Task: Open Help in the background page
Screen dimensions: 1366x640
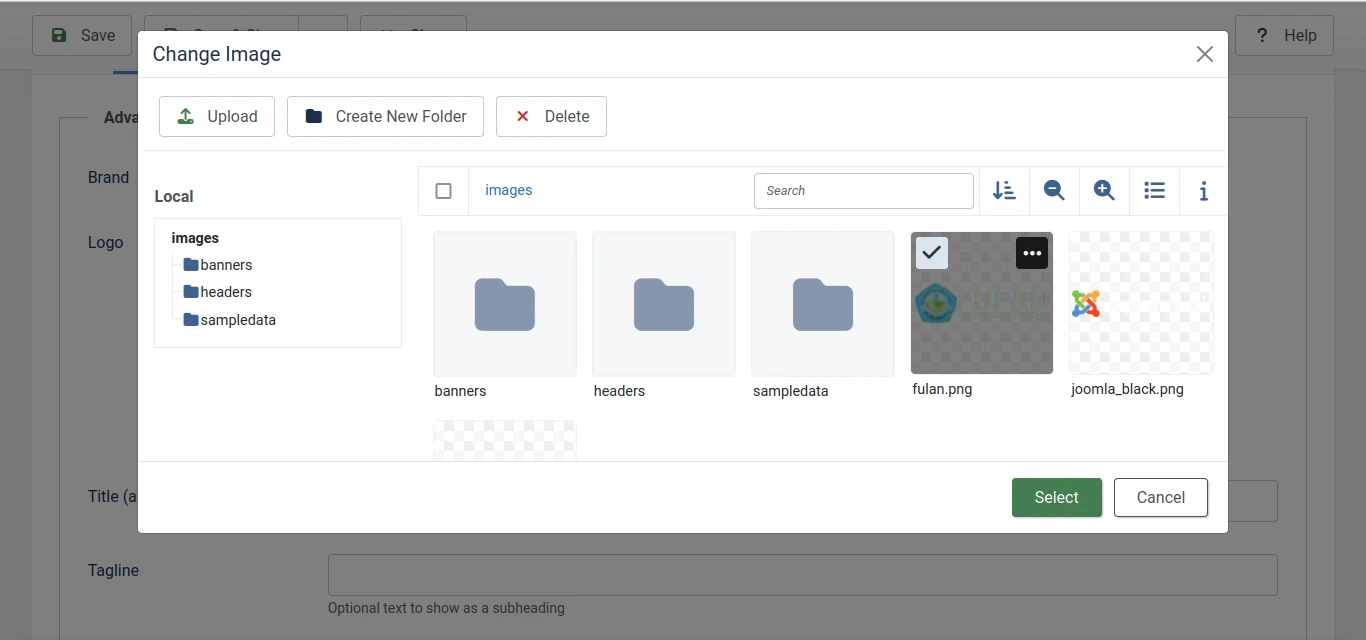Action: tap(1285, 35)
